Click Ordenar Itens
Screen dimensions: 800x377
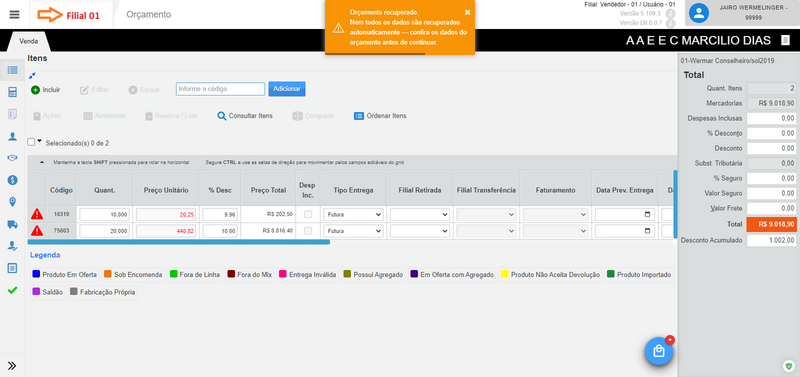[x=380, y=116]
